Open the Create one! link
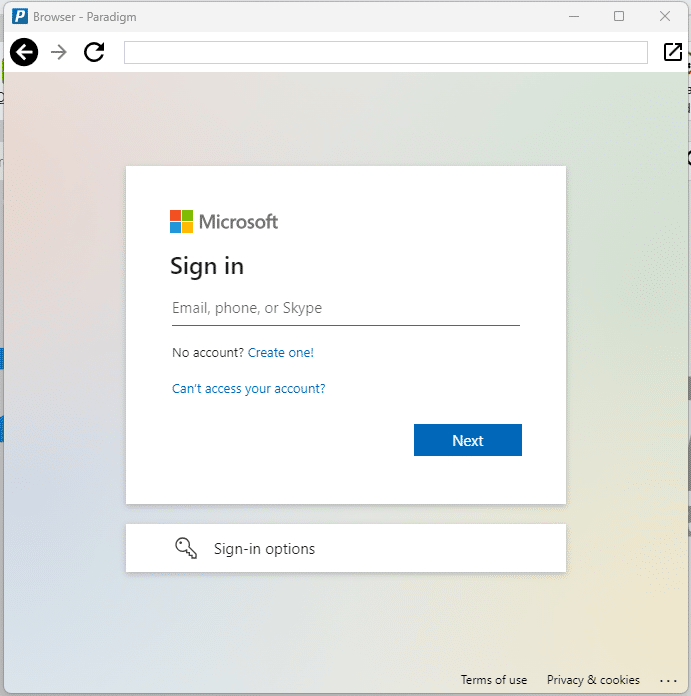The width and height of the screenshot is (691, 696). click(280, 352)
